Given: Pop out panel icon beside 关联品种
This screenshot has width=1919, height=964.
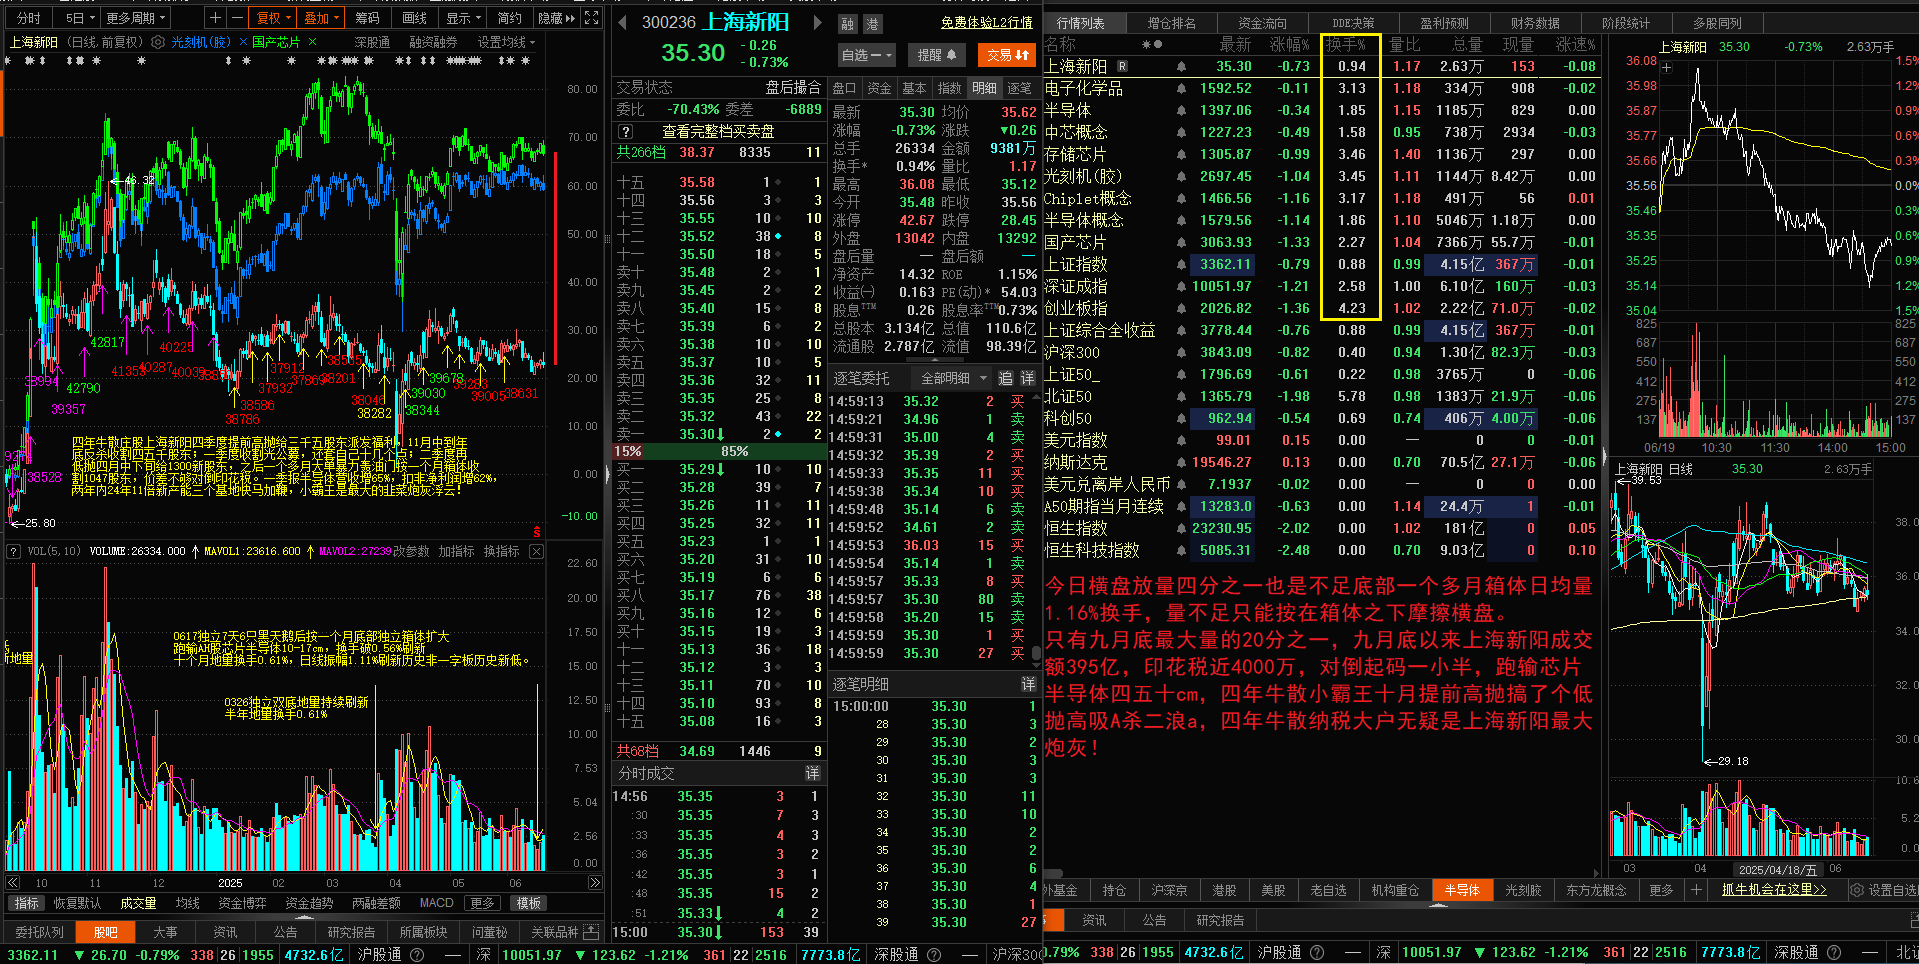Looking at the screenshot, I should click(591, 932).
